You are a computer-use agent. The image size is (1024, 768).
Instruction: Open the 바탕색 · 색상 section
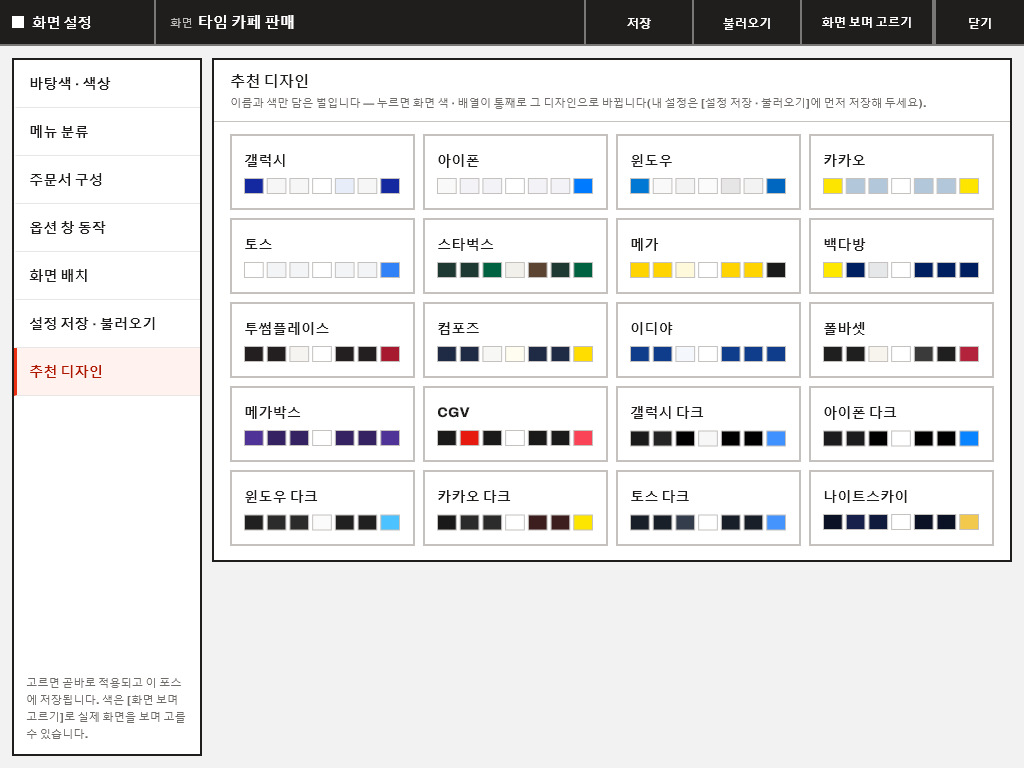[107, 84]
